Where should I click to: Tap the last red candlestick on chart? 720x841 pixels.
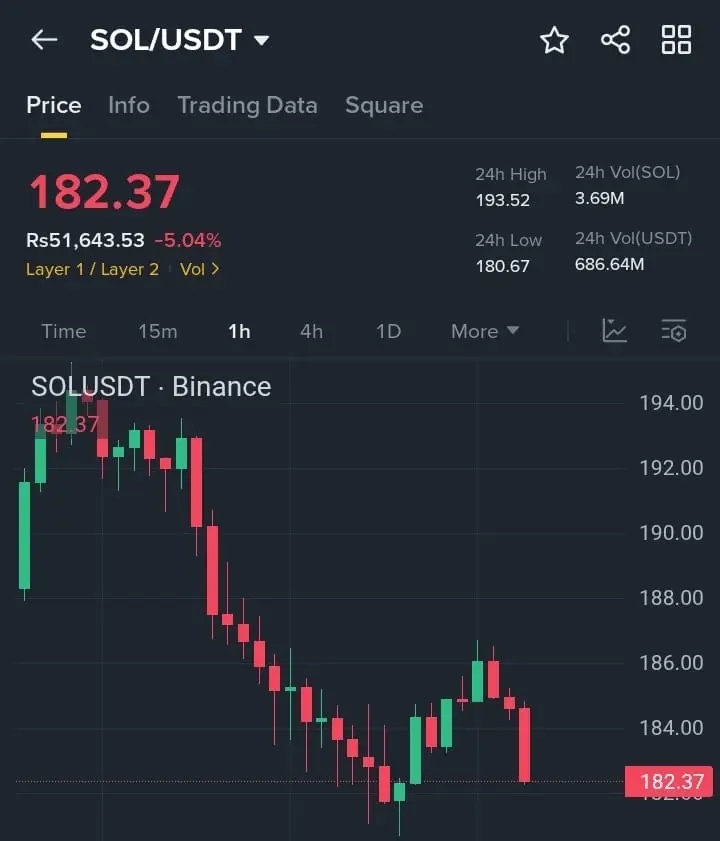524,744
